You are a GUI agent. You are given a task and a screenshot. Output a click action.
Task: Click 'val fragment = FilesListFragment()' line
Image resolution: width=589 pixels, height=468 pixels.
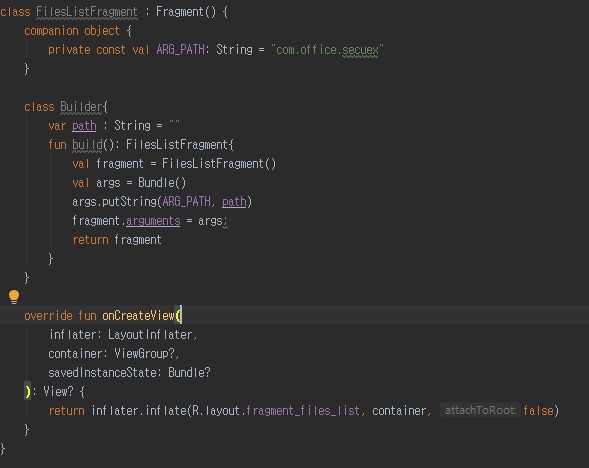point(174,164)
